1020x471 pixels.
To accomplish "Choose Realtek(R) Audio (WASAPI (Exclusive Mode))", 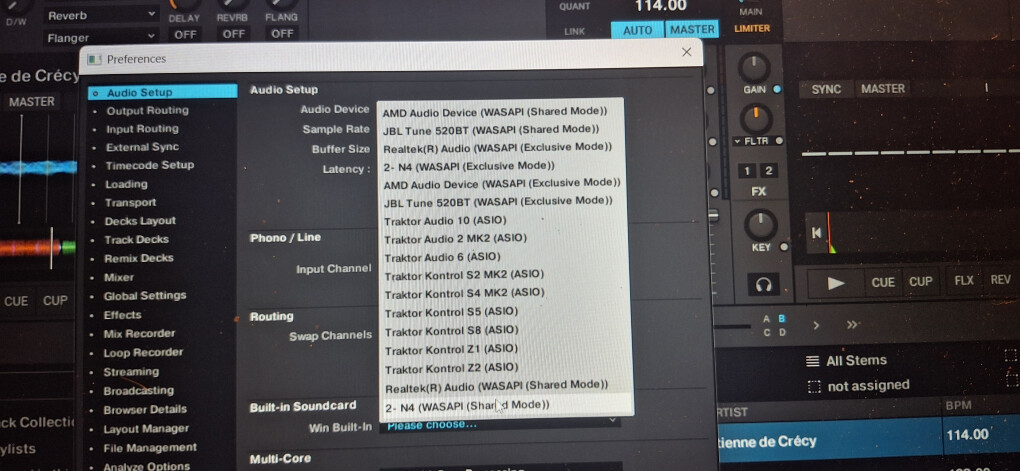I will pyautogui.click(x=497, y=147).
